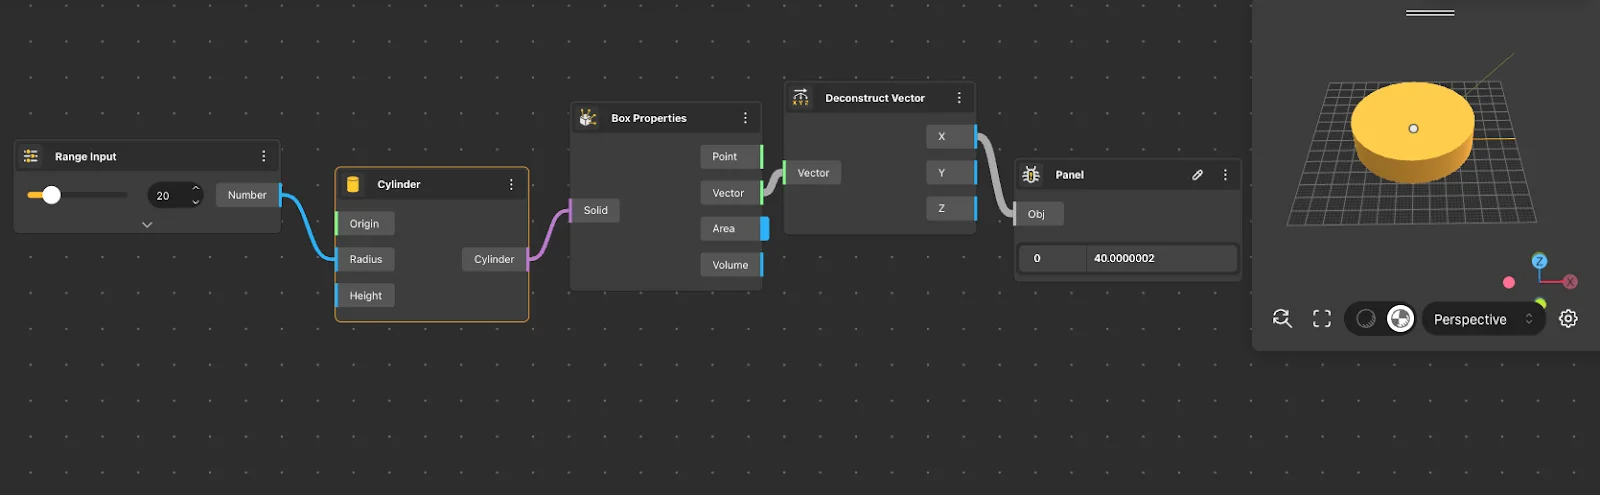Switch to shaded render mode toggle

(x=1366, y=319)
